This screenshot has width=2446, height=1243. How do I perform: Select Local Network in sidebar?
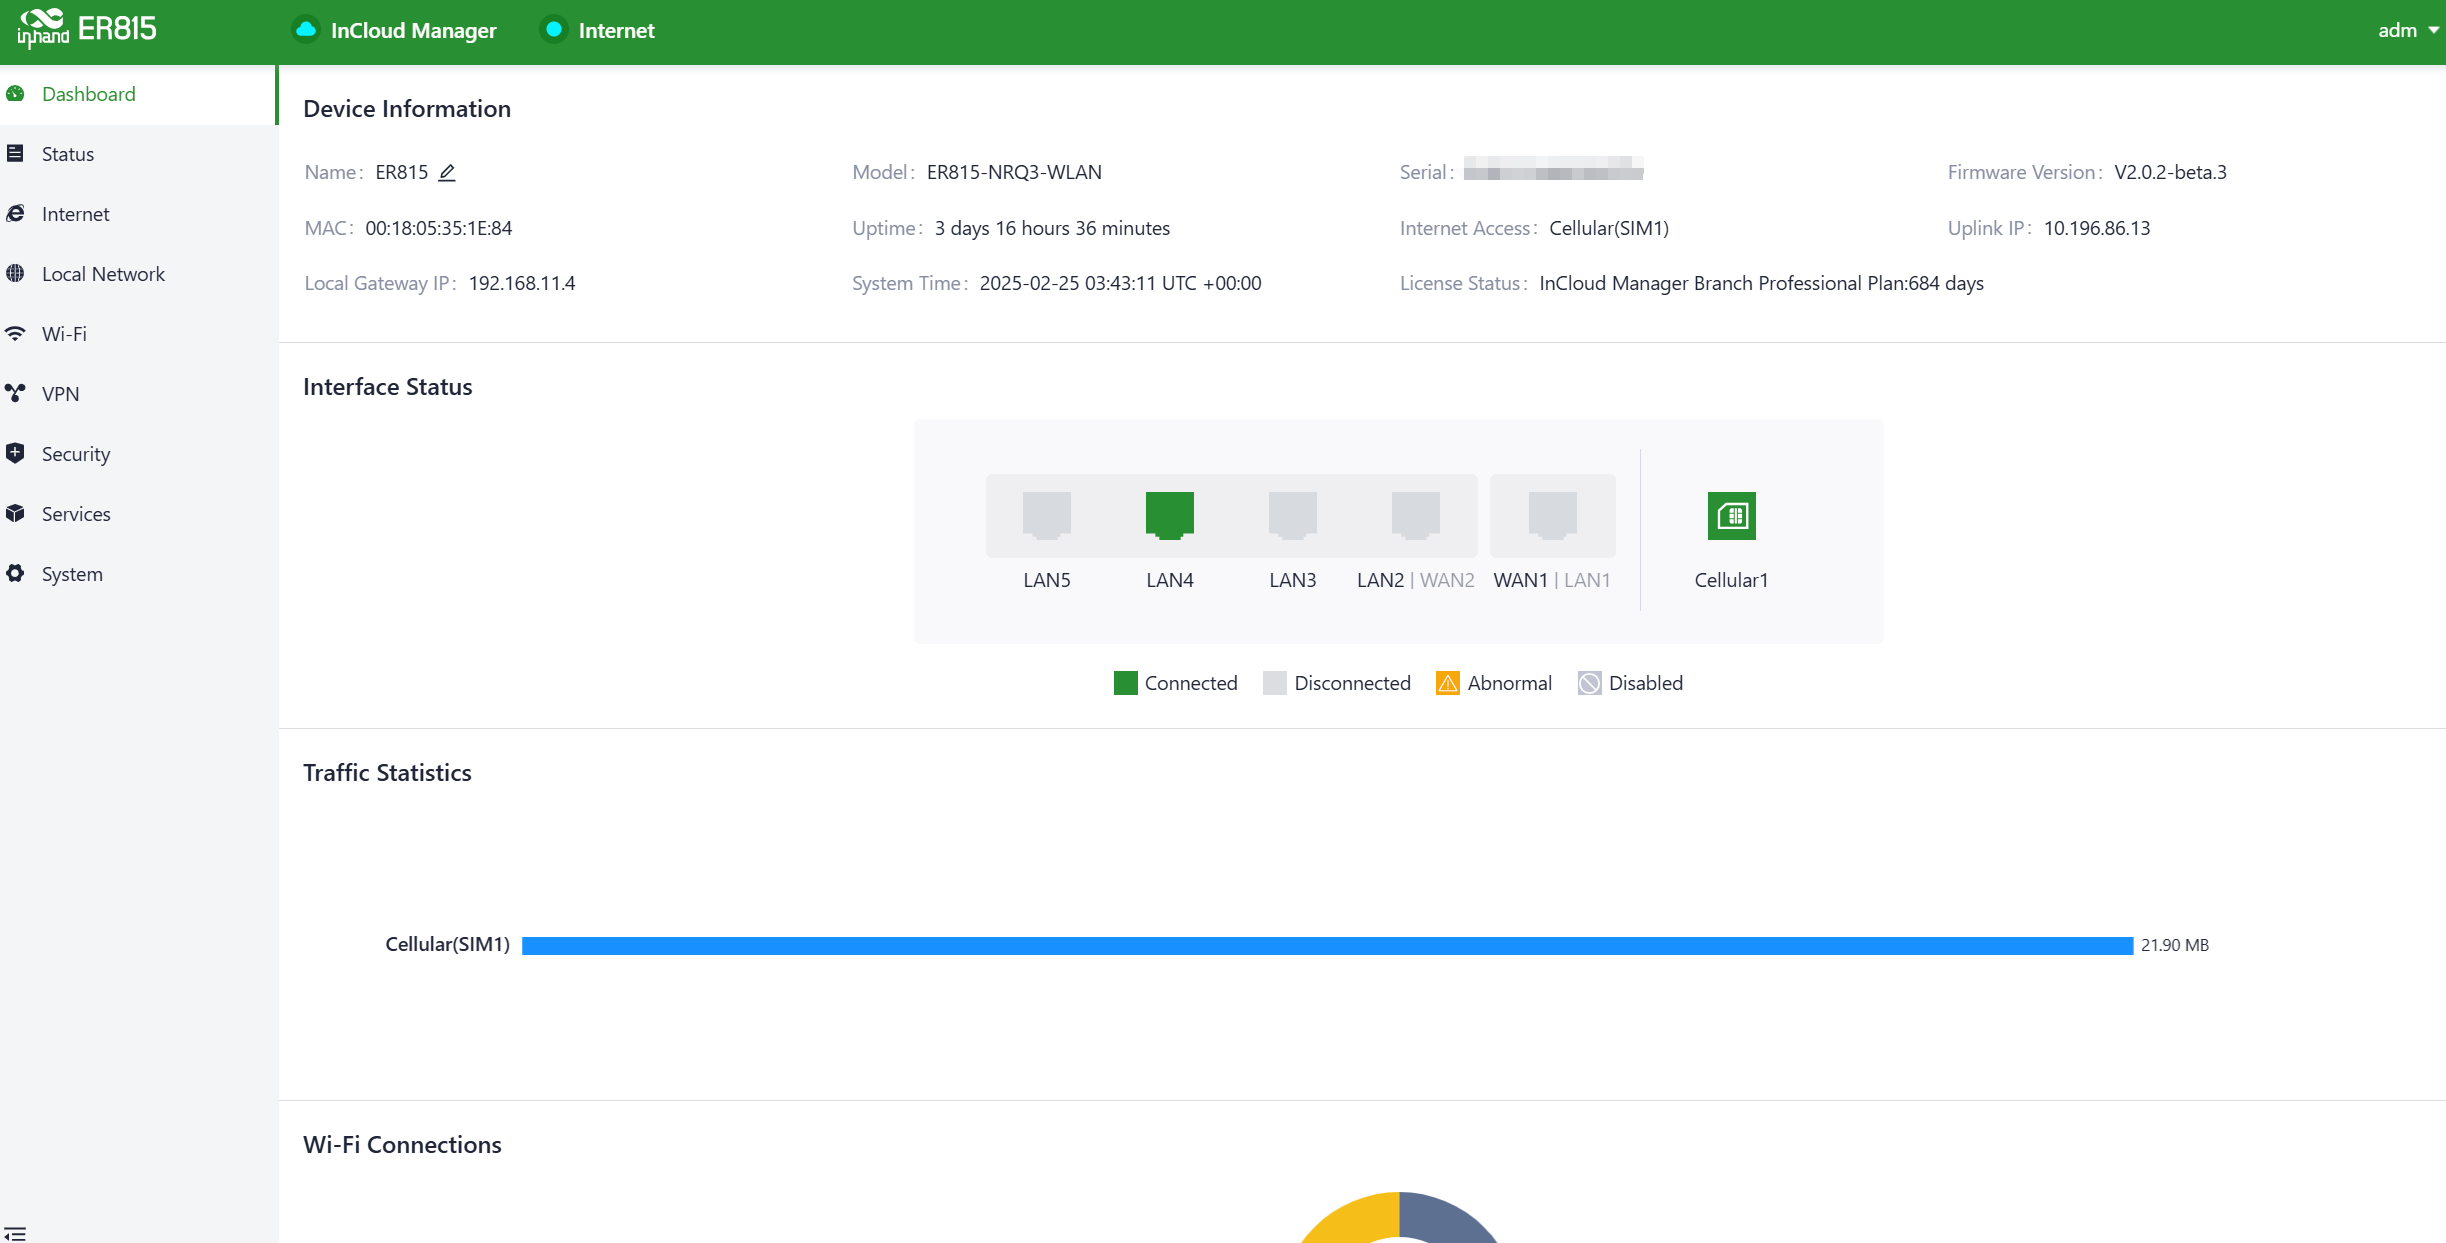[x=102, y=274]
